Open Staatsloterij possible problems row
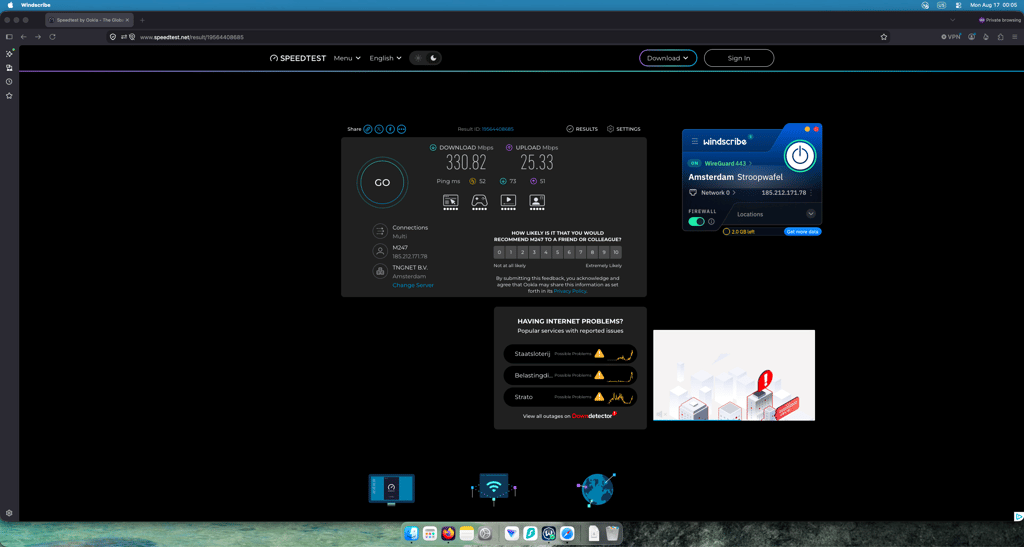Image resolution: width=1024 pixels, height=547 pixels. tap(570, 354)
